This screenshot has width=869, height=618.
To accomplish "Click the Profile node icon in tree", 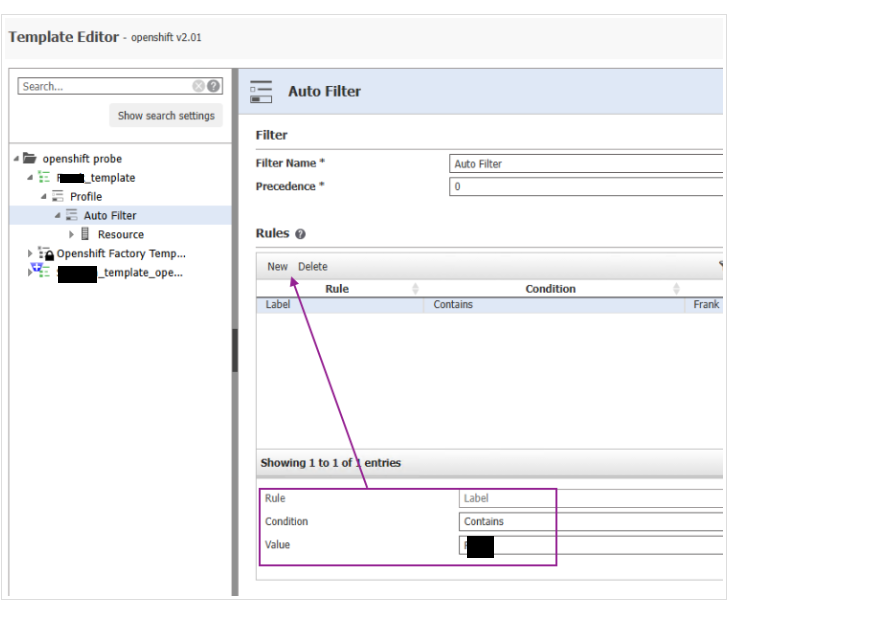I will [58, 197].
